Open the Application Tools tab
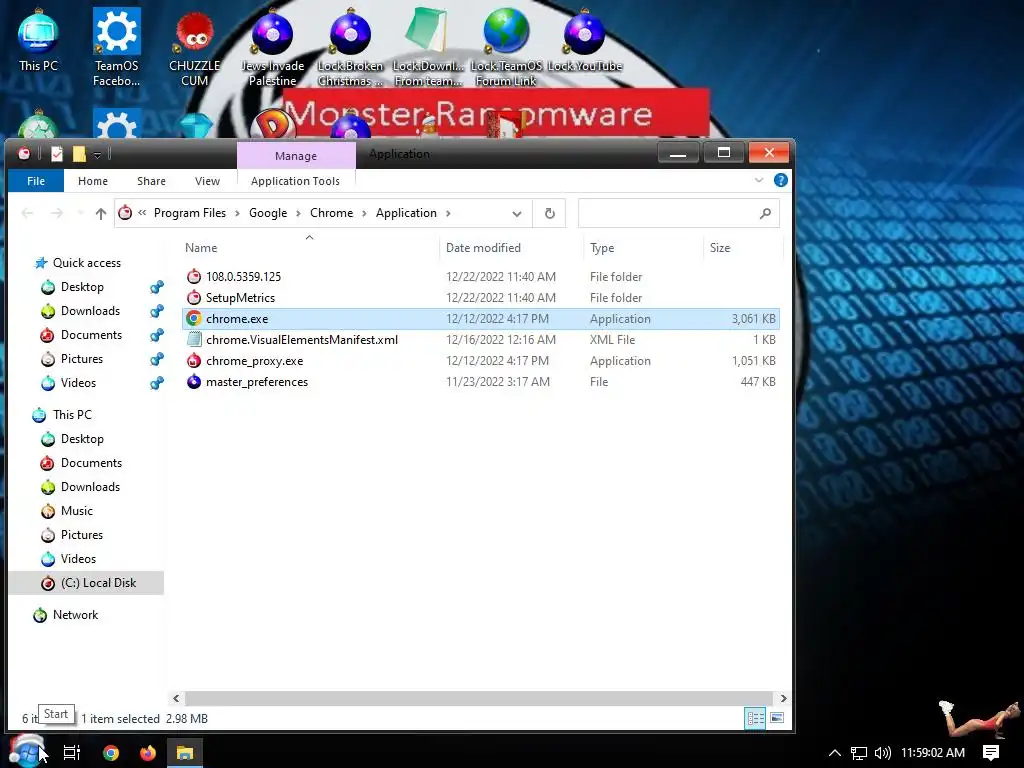This screenshot has width=1024, height=768. [295, 181]
